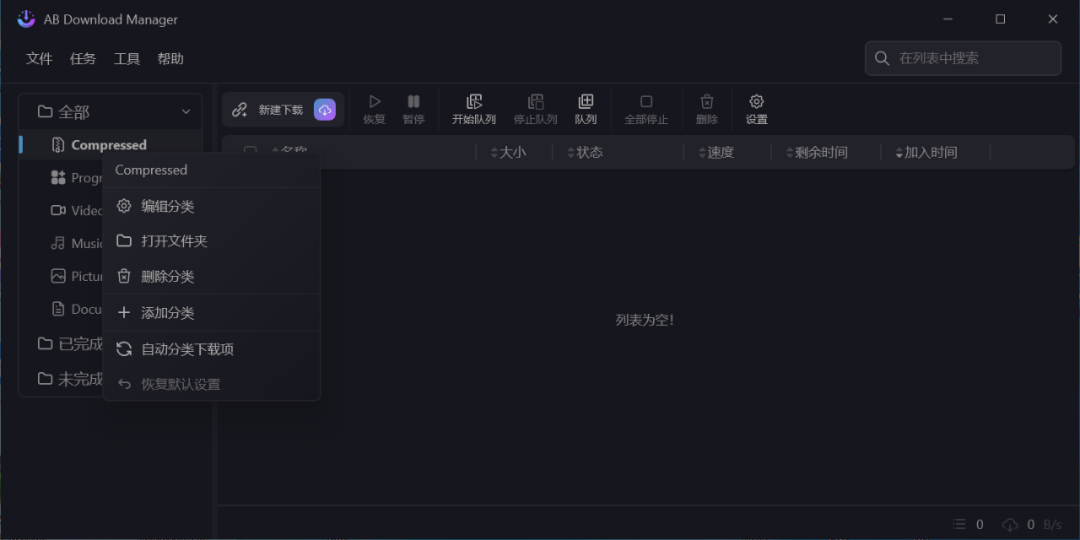Select the Compressed category in sidebar
Image resolution: width=1080 pixels, height=540 pixels.
[110, 145]
